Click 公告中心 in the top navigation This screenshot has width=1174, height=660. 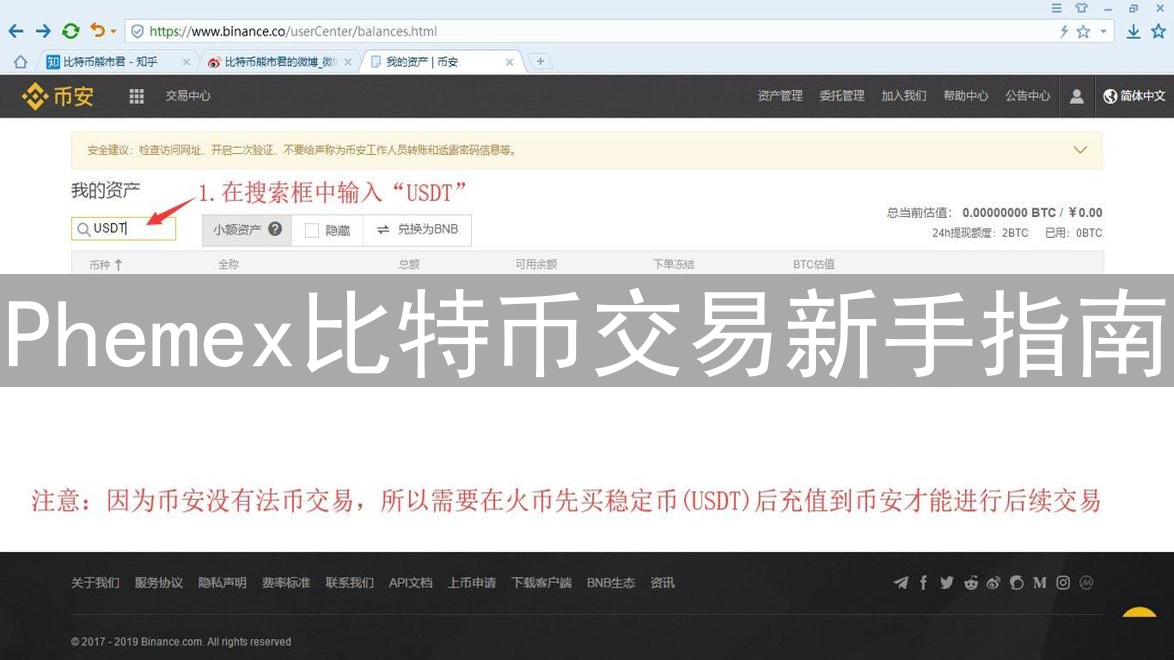click(1027, 96)
